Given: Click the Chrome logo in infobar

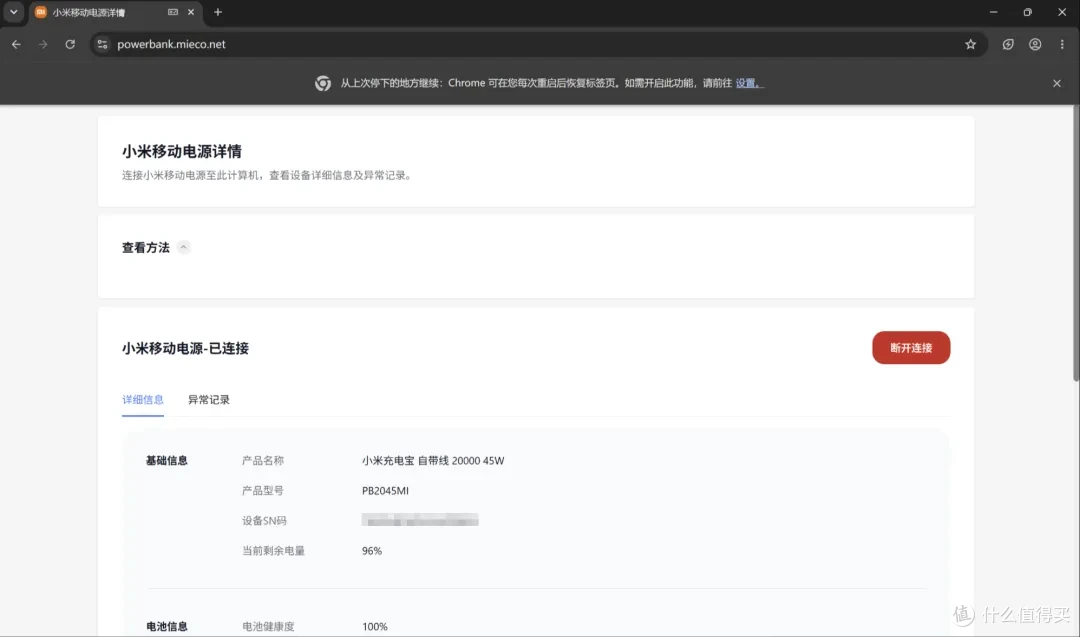Looking at the screenshot, I should (x=323, y=83).
